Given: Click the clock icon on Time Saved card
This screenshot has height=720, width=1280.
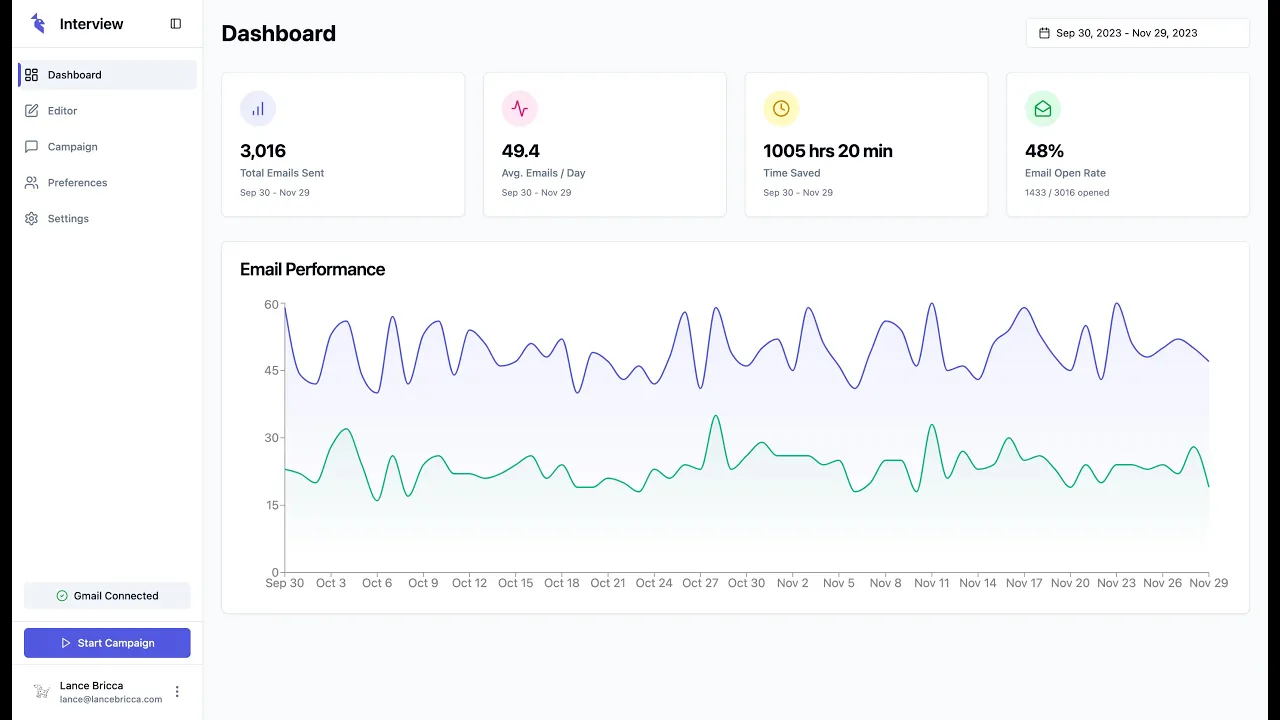Looking at the screenshot, I should (x=781, y=109).
